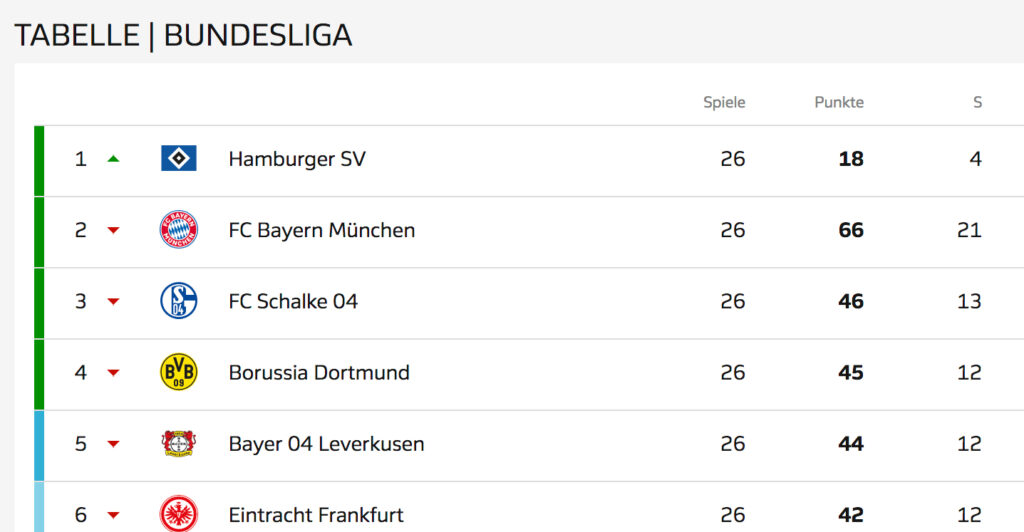Open Bayer 04 Leverkusen team page
This screenshot has height=532, width=1024.
(x=326, y=443)
